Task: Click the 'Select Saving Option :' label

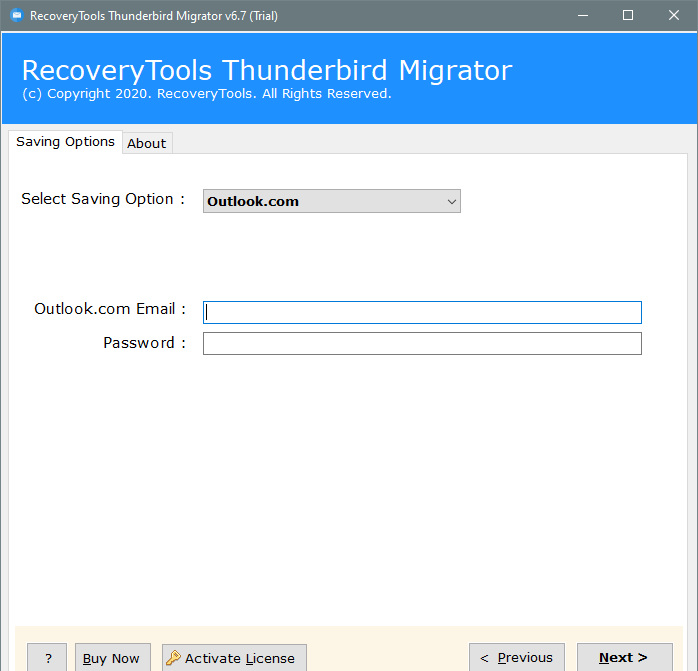Action: (x=103, y=199)
